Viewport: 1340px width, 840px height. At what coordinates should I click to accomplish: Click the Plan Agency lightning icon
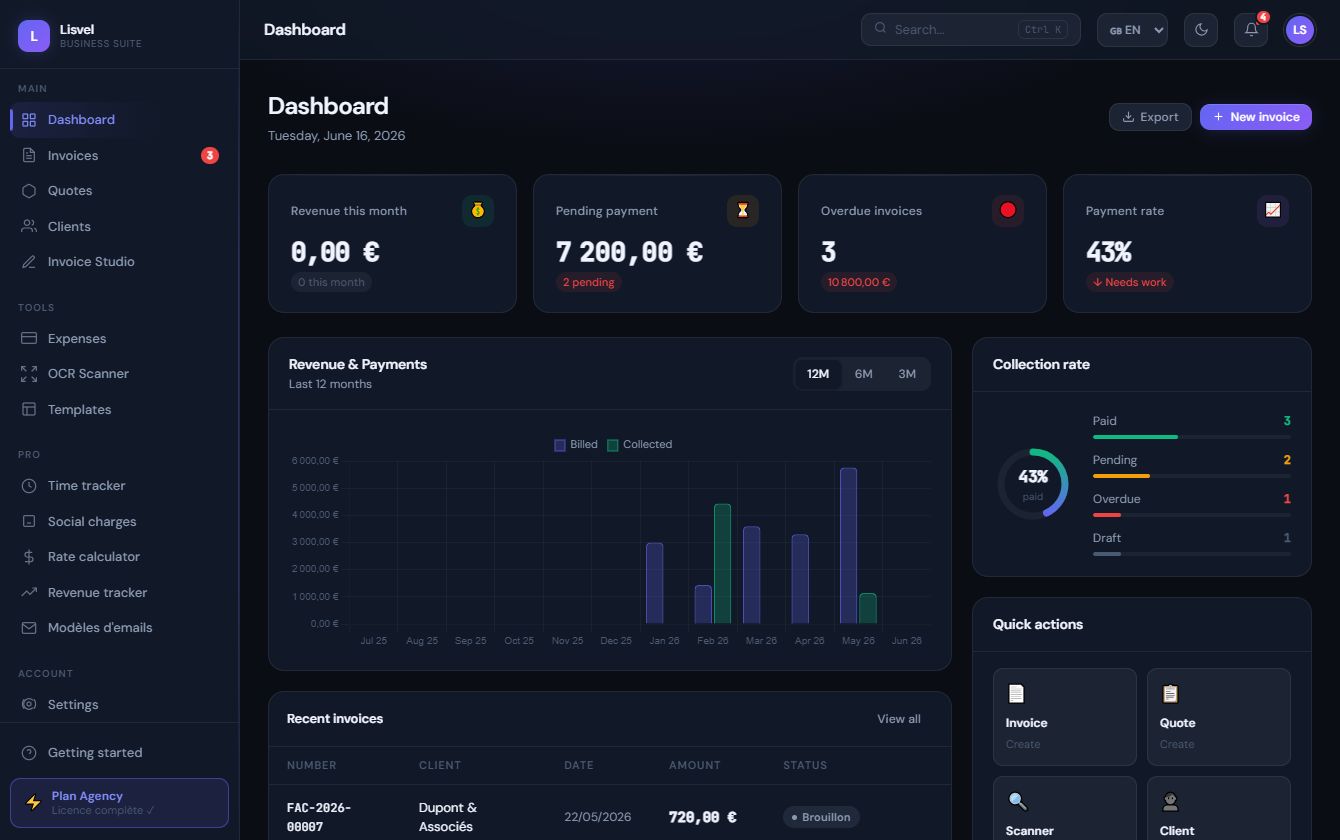pyautogui.click(x=33, y=803)
